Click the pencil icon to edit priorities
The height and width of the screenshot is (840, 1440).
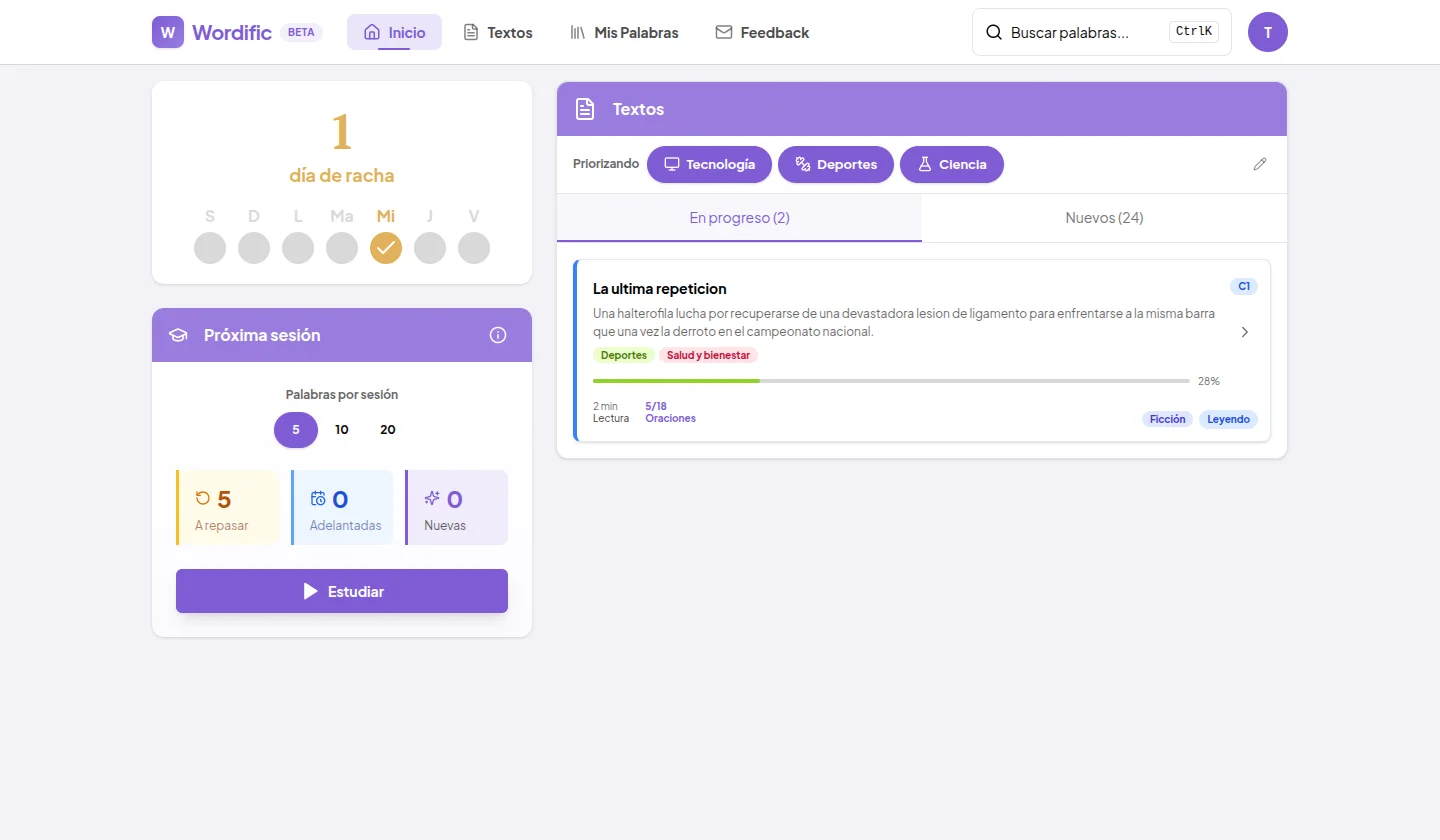click(1259, 164)
